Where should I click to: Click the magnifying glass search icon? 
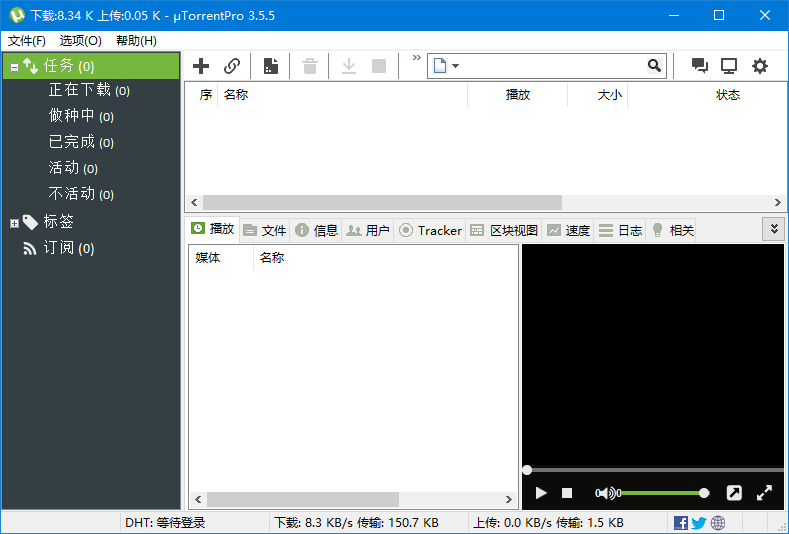pos(654,65)
